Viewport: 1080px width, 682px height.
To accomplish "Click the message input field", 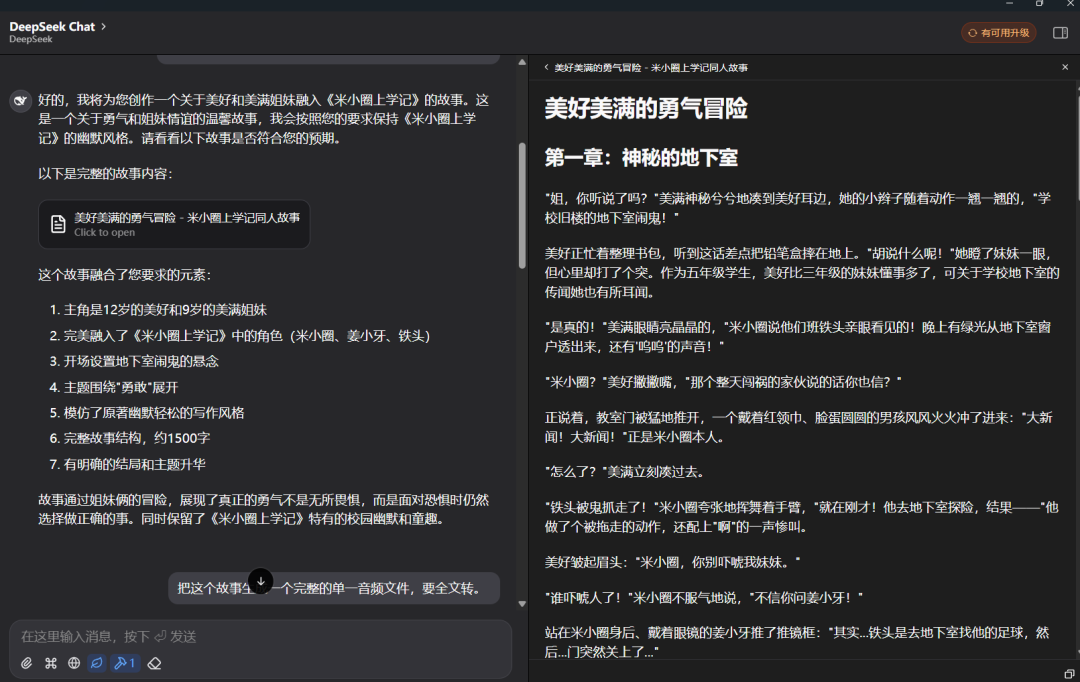I will tap(260, 636).
